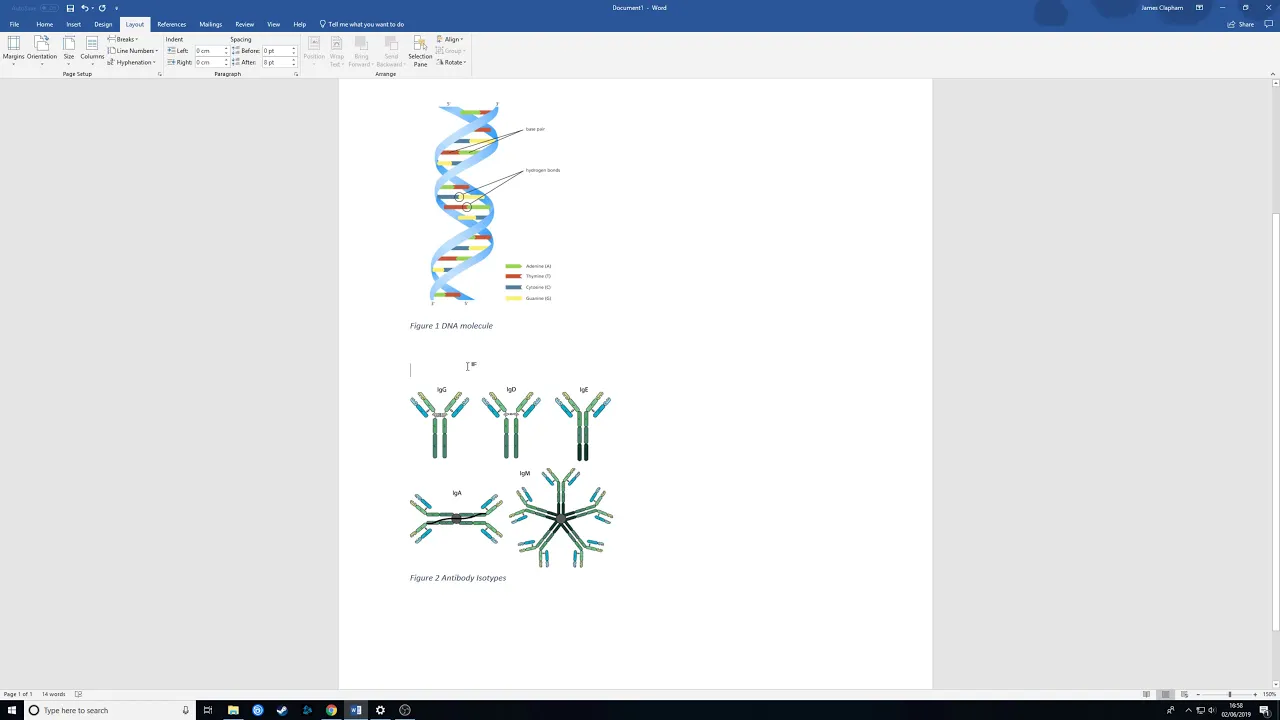Switch to the Home tab
Viewport: 1280px width, 720px height.
coord(45,24)
